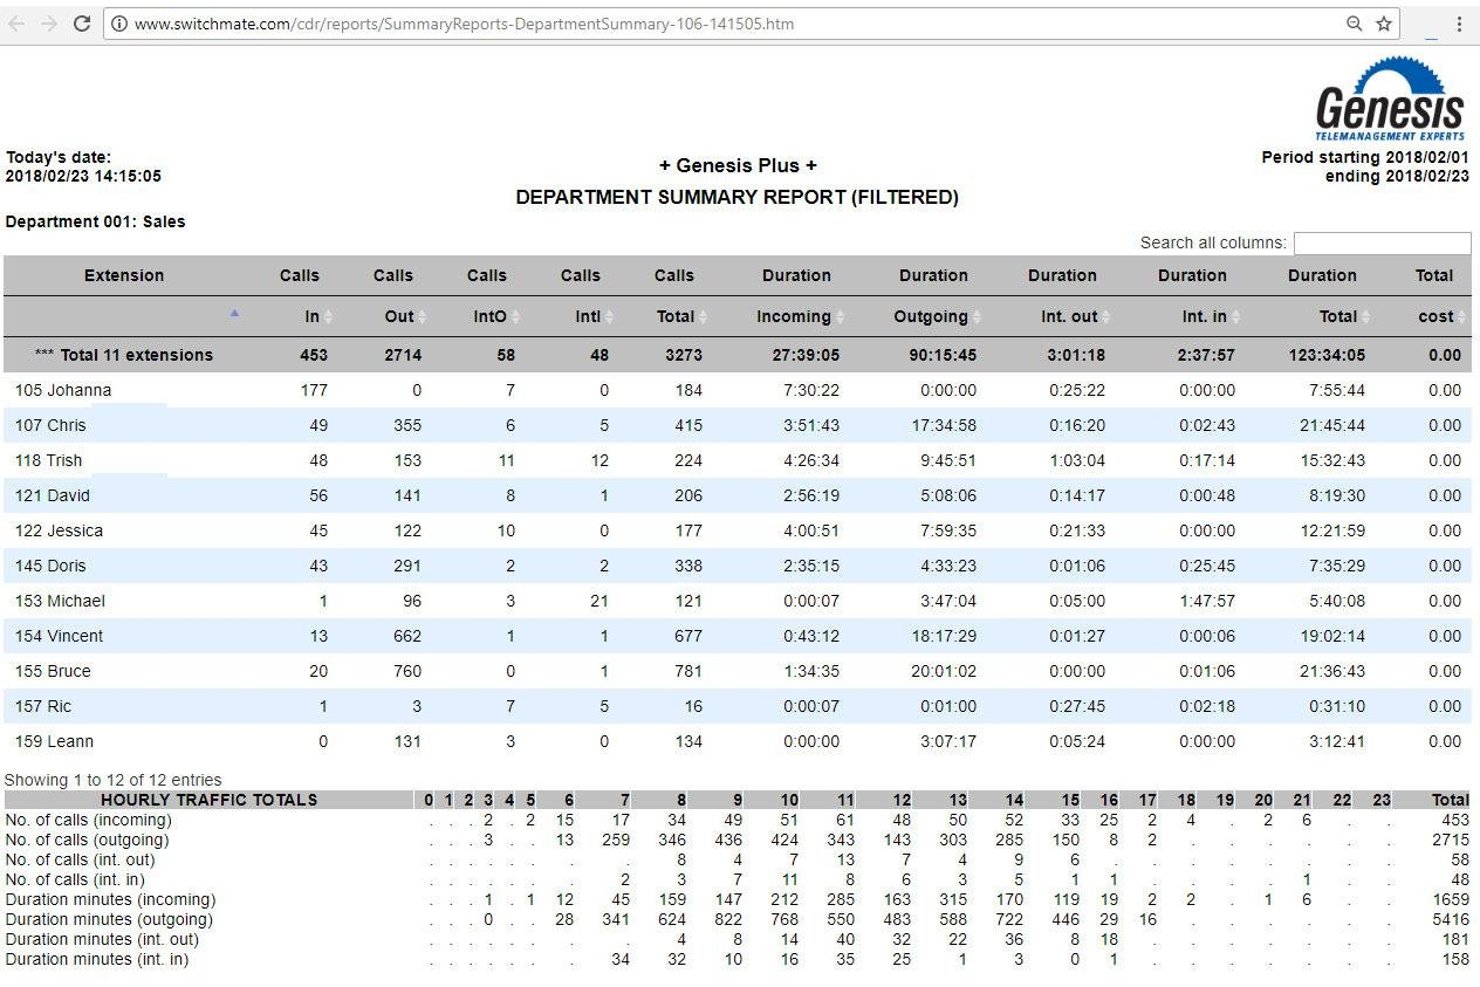Select the 118 Trish extension

(x=48, y=460)
